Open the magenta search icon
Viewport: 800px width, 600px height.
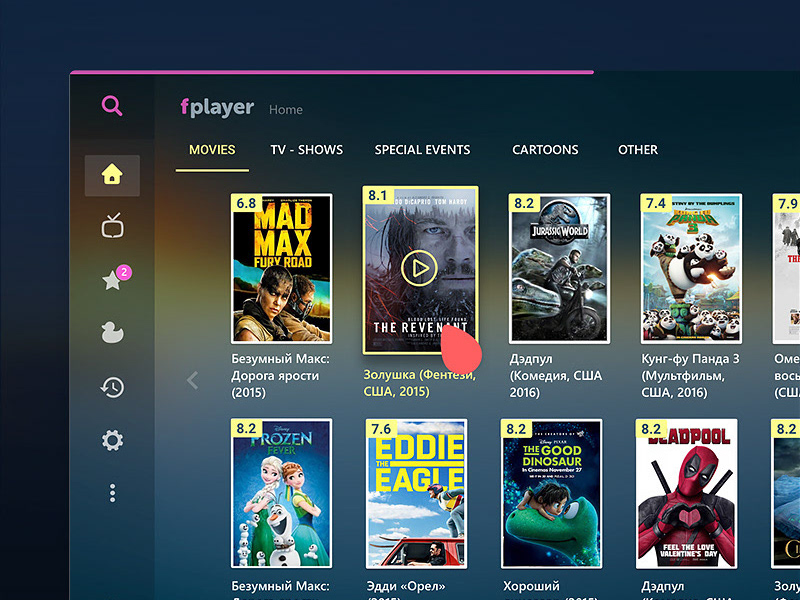[112, 106]
